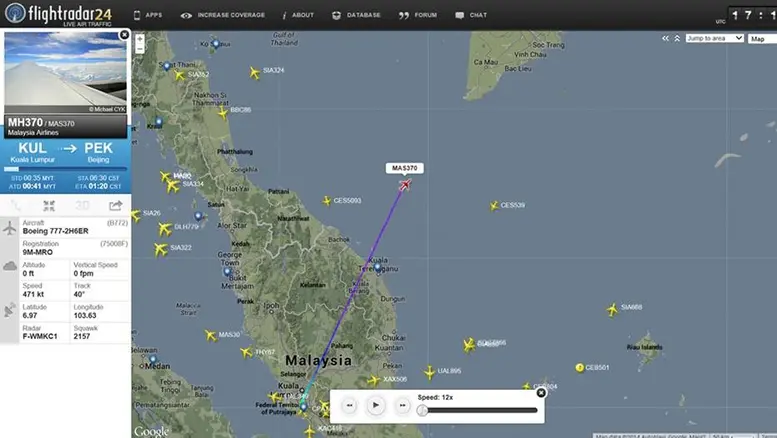Select the SIA322 aircraft icon
777x438 pixels.
click(161, 249)
